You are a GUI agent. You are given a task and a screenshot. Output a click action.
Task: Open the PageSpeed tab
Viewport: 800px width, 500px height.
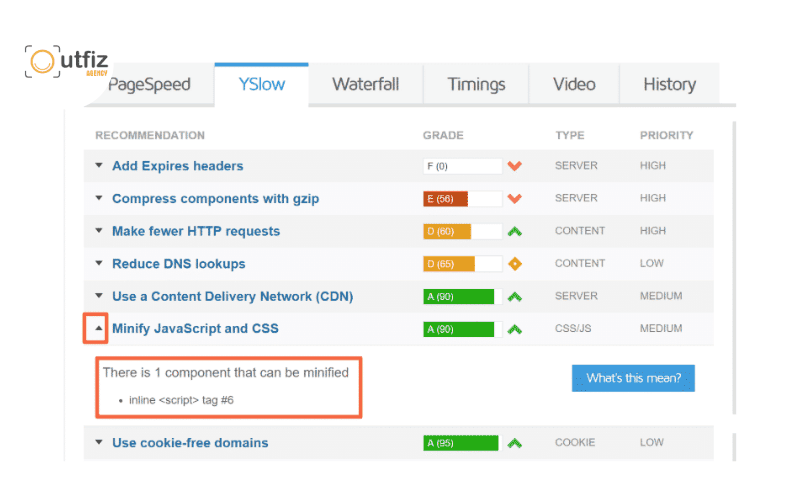pyautogui.click(x=149, y=84)
